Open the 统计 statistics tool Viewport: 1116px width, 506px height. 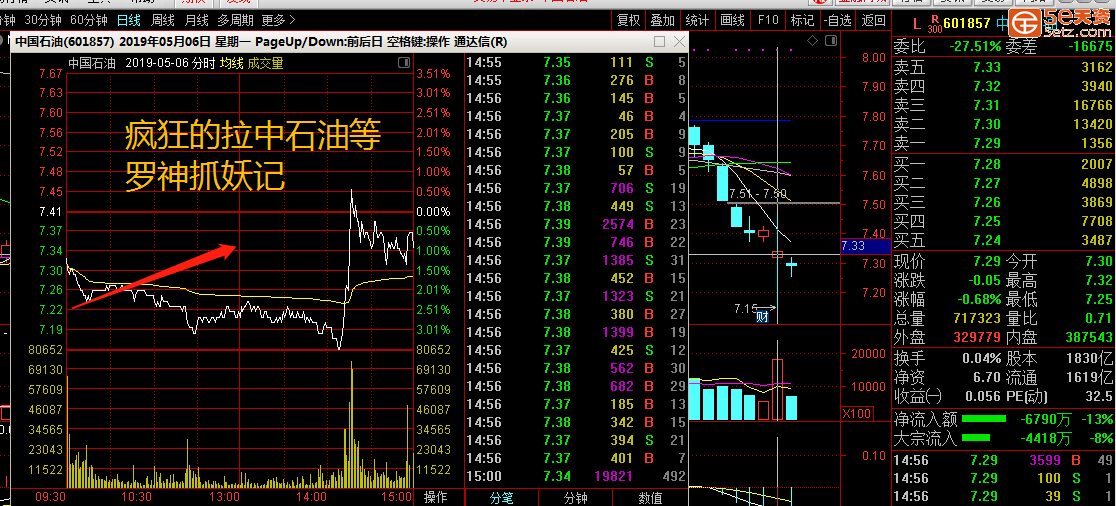(x=697, y=20)
